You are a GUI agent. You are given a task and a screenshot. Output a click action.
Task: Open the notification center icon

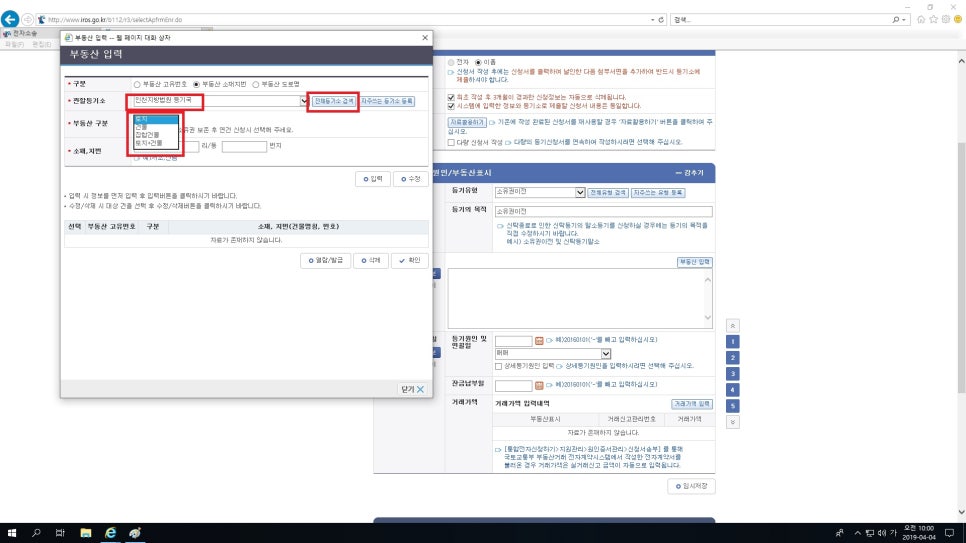(949, 533)
